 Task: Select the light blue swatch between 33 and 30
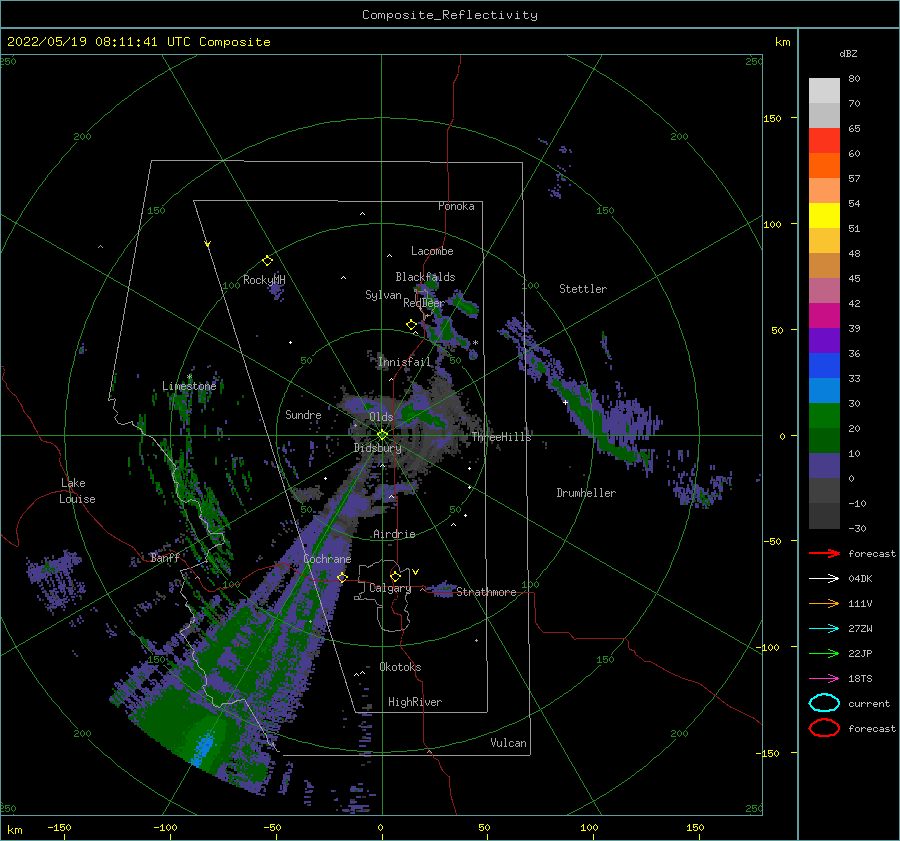(x=824, y=391)
